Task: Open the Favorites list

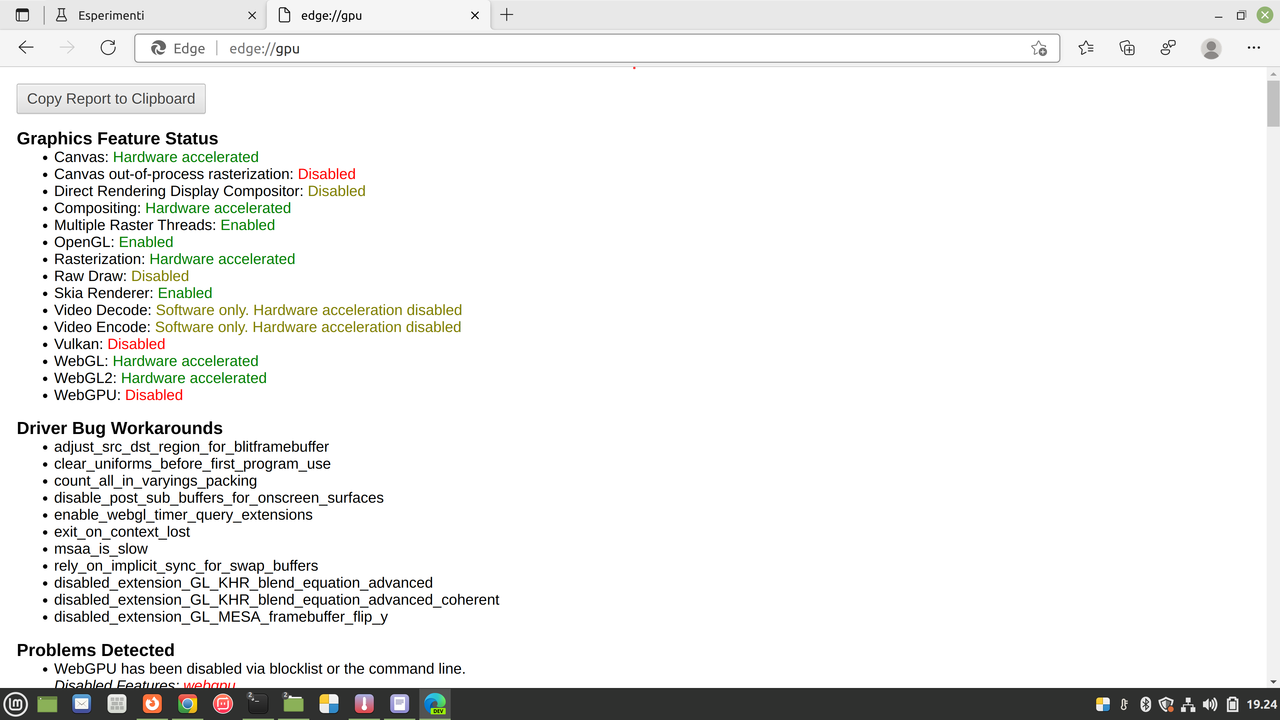Action: 1086,48
